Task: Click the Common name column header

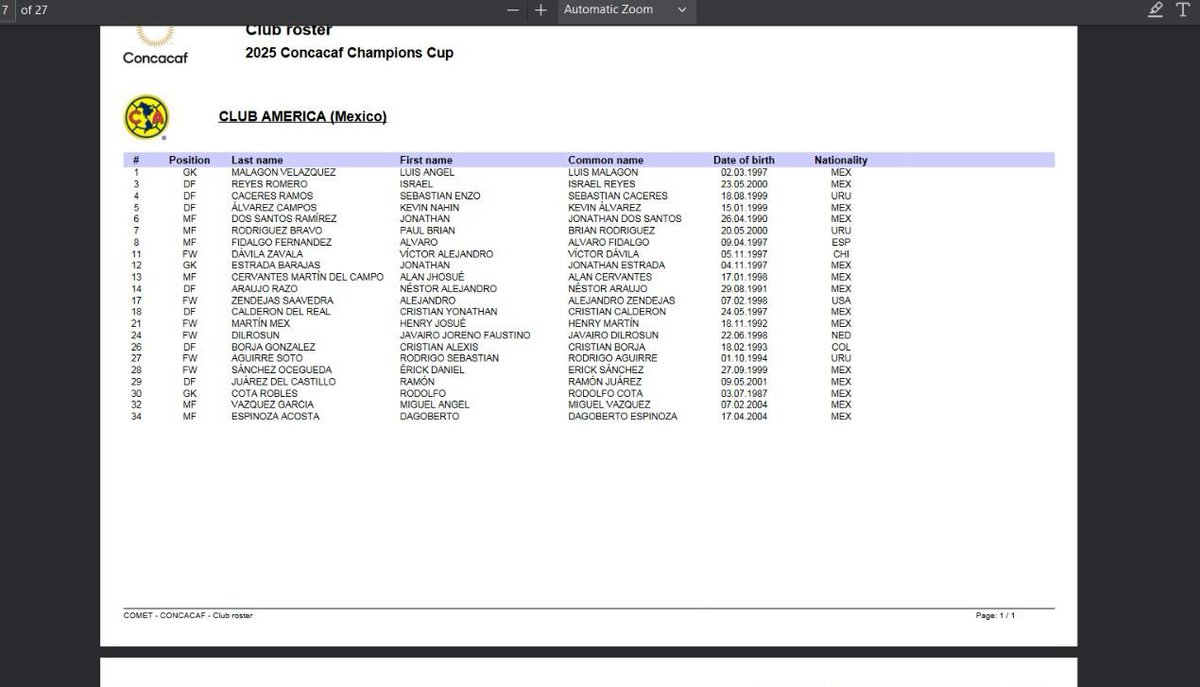Action: click(606, 160)
